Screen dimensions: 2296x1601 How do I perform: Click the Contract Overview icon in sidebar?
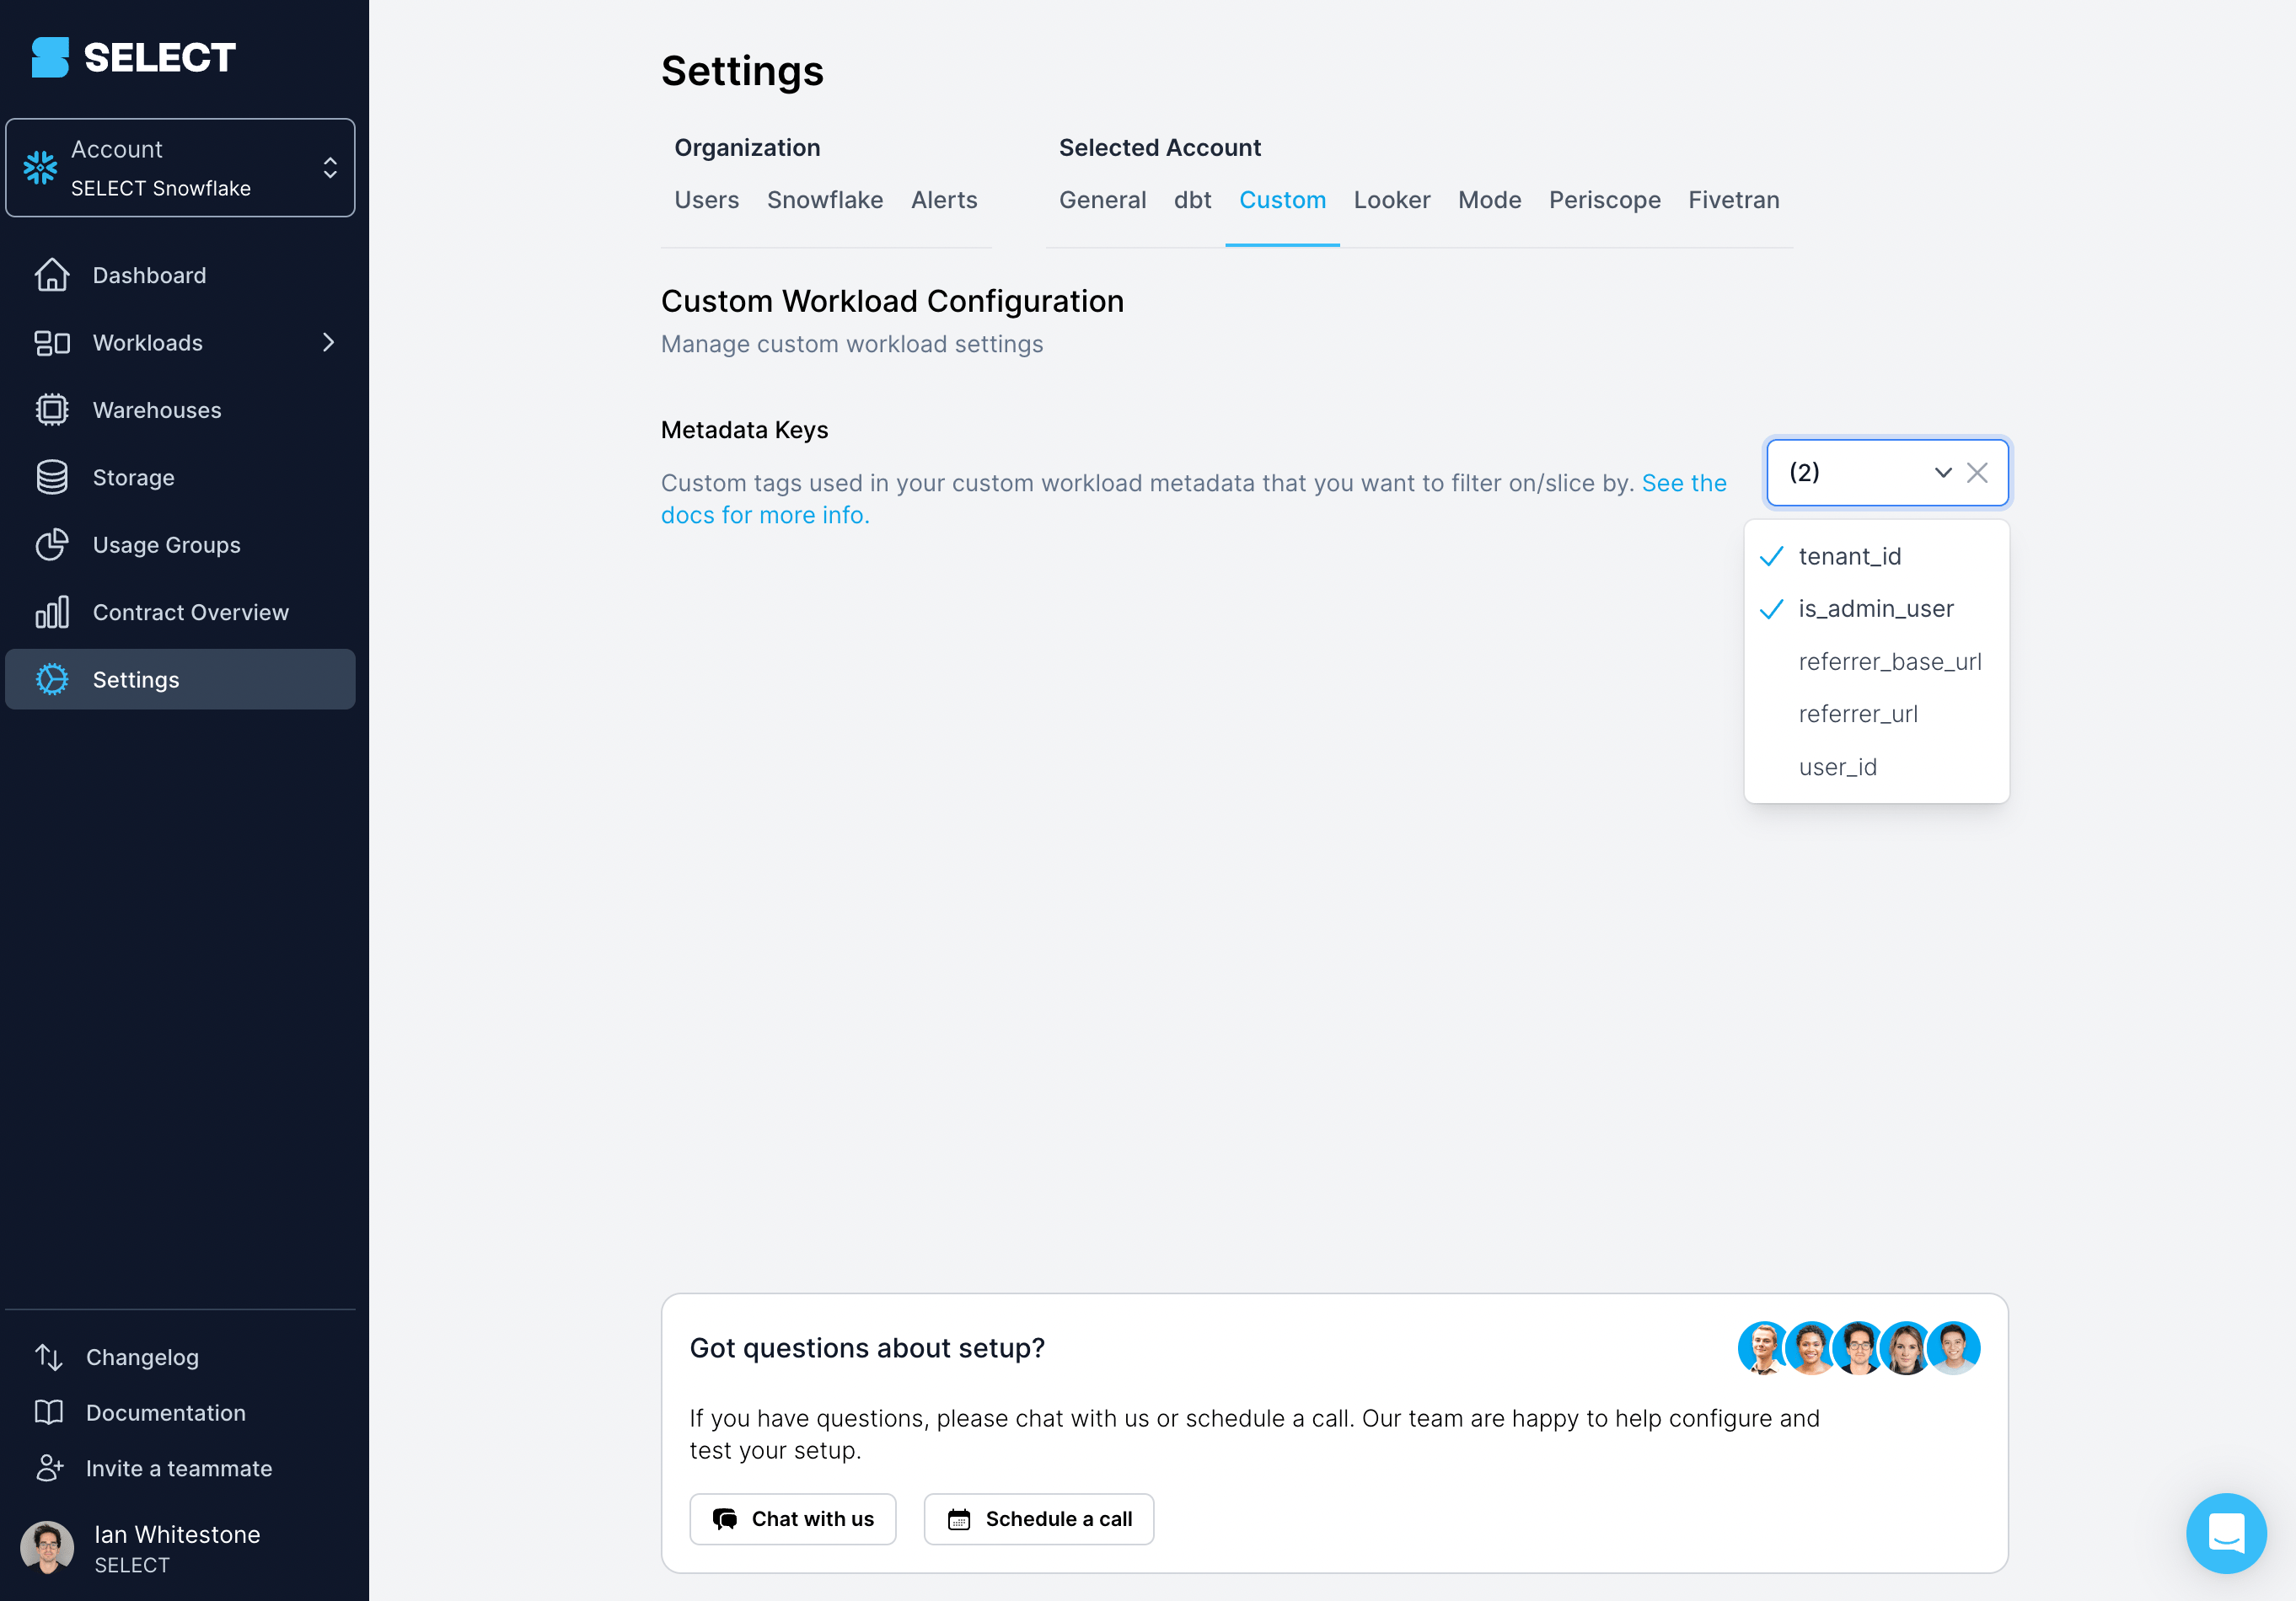click(x=52, y=610)
